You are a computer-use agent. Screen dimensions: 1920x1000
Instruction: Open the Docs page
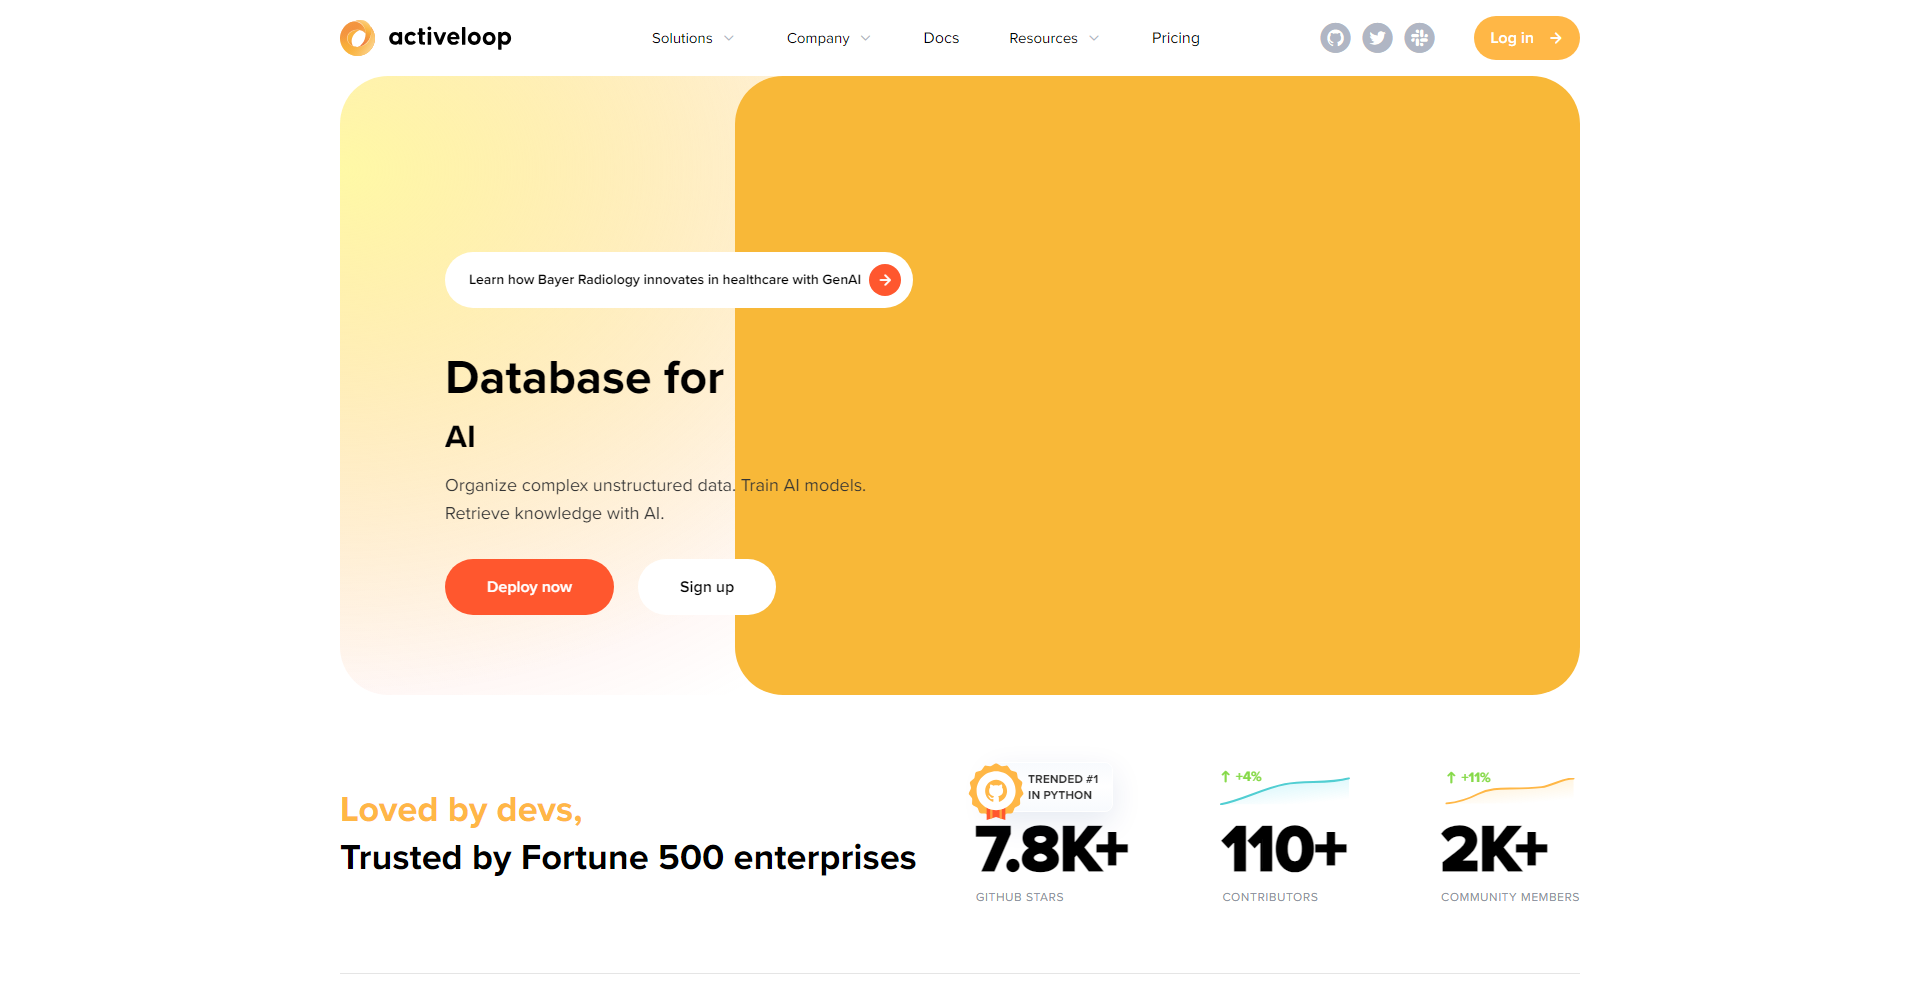pos(941,38)
